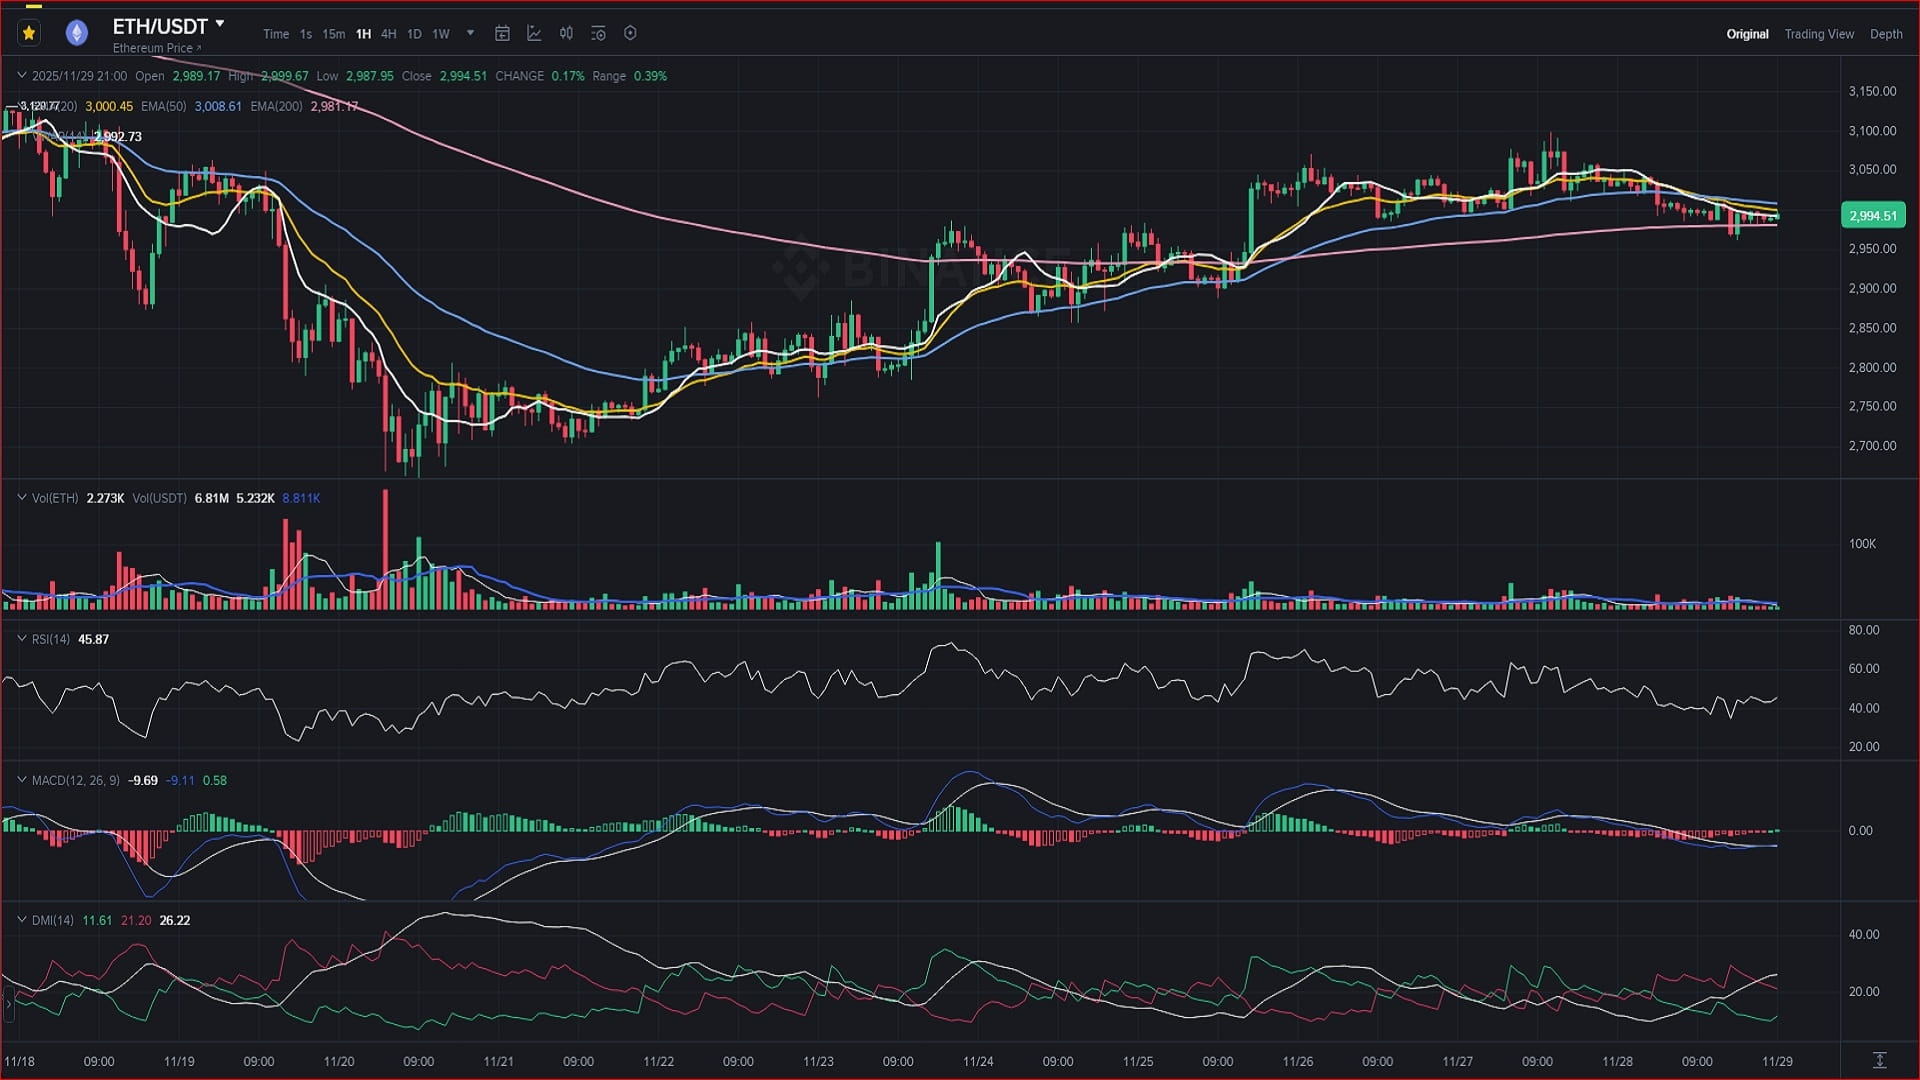Toggle the favorite star for ETH/USDT
1920x1080 pixels.
29,33
